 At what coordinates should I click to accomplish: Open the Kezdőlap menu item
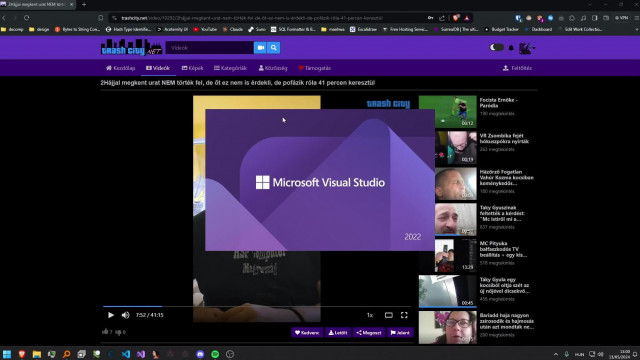pos(120,68)
